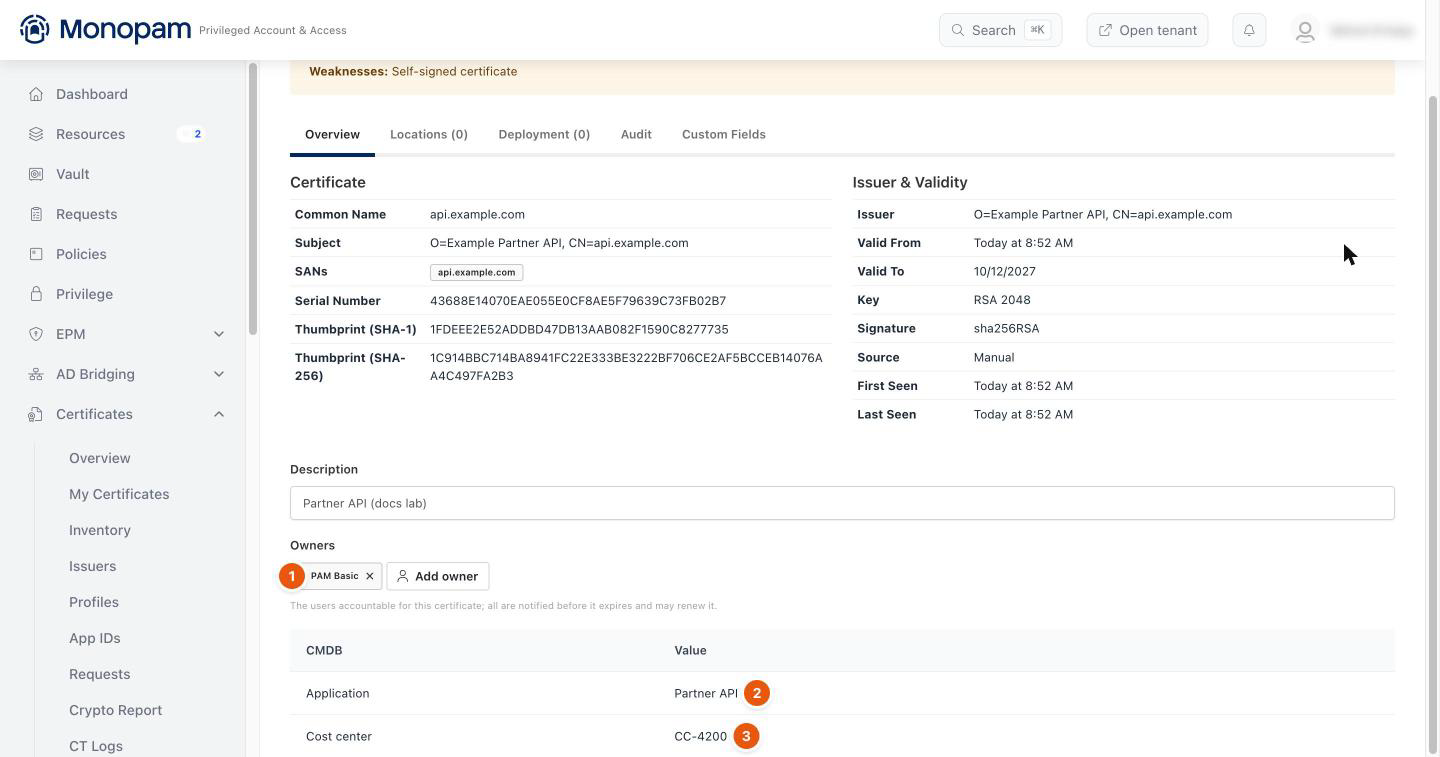Image resolution: width=1440 pixels, height=757 pixels.
Task: Switch to the Audit tab
Action: point(636,135)
